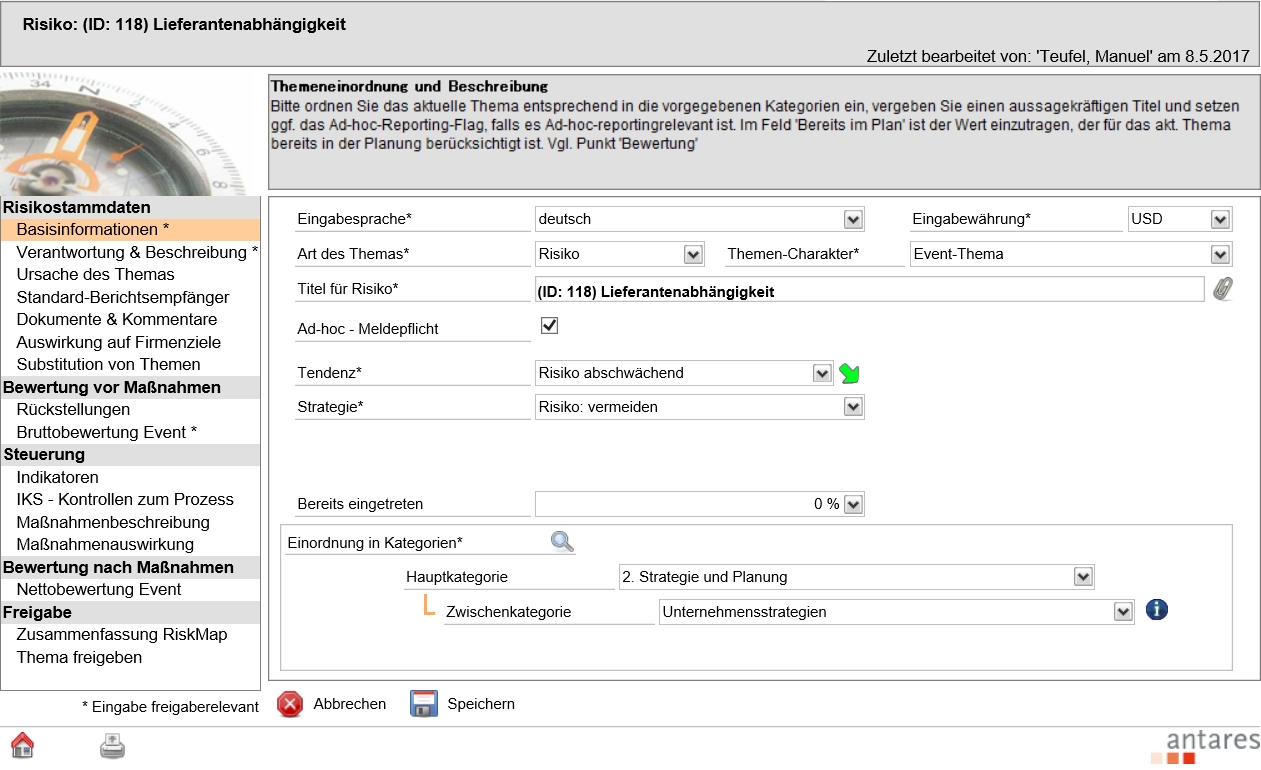Click the green tendency arrow icon

coord(850,374)
